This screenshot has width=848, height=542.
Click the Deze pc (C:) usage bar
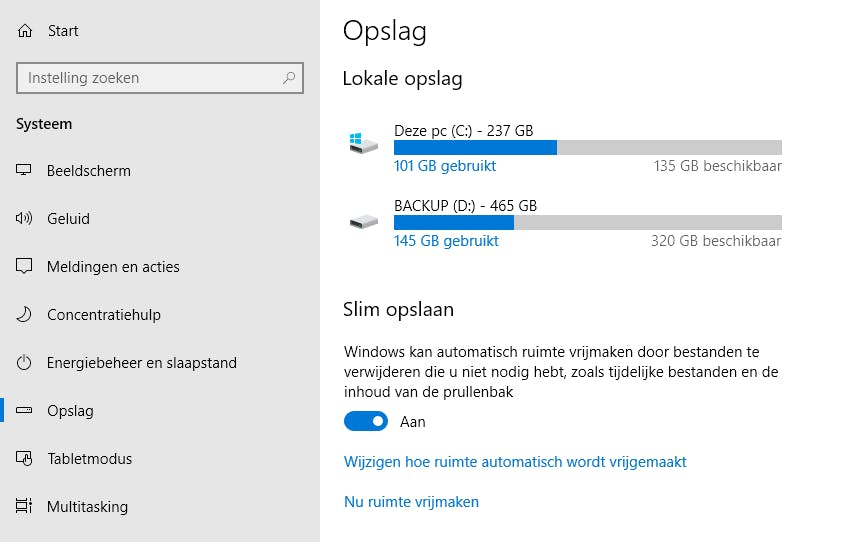coord(587,148)
